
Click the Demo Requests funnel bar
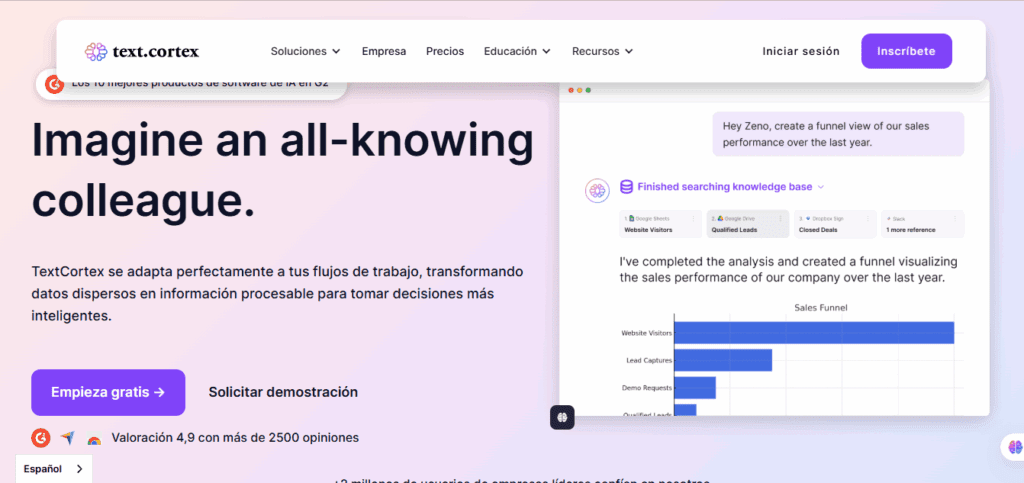[695, 388]
